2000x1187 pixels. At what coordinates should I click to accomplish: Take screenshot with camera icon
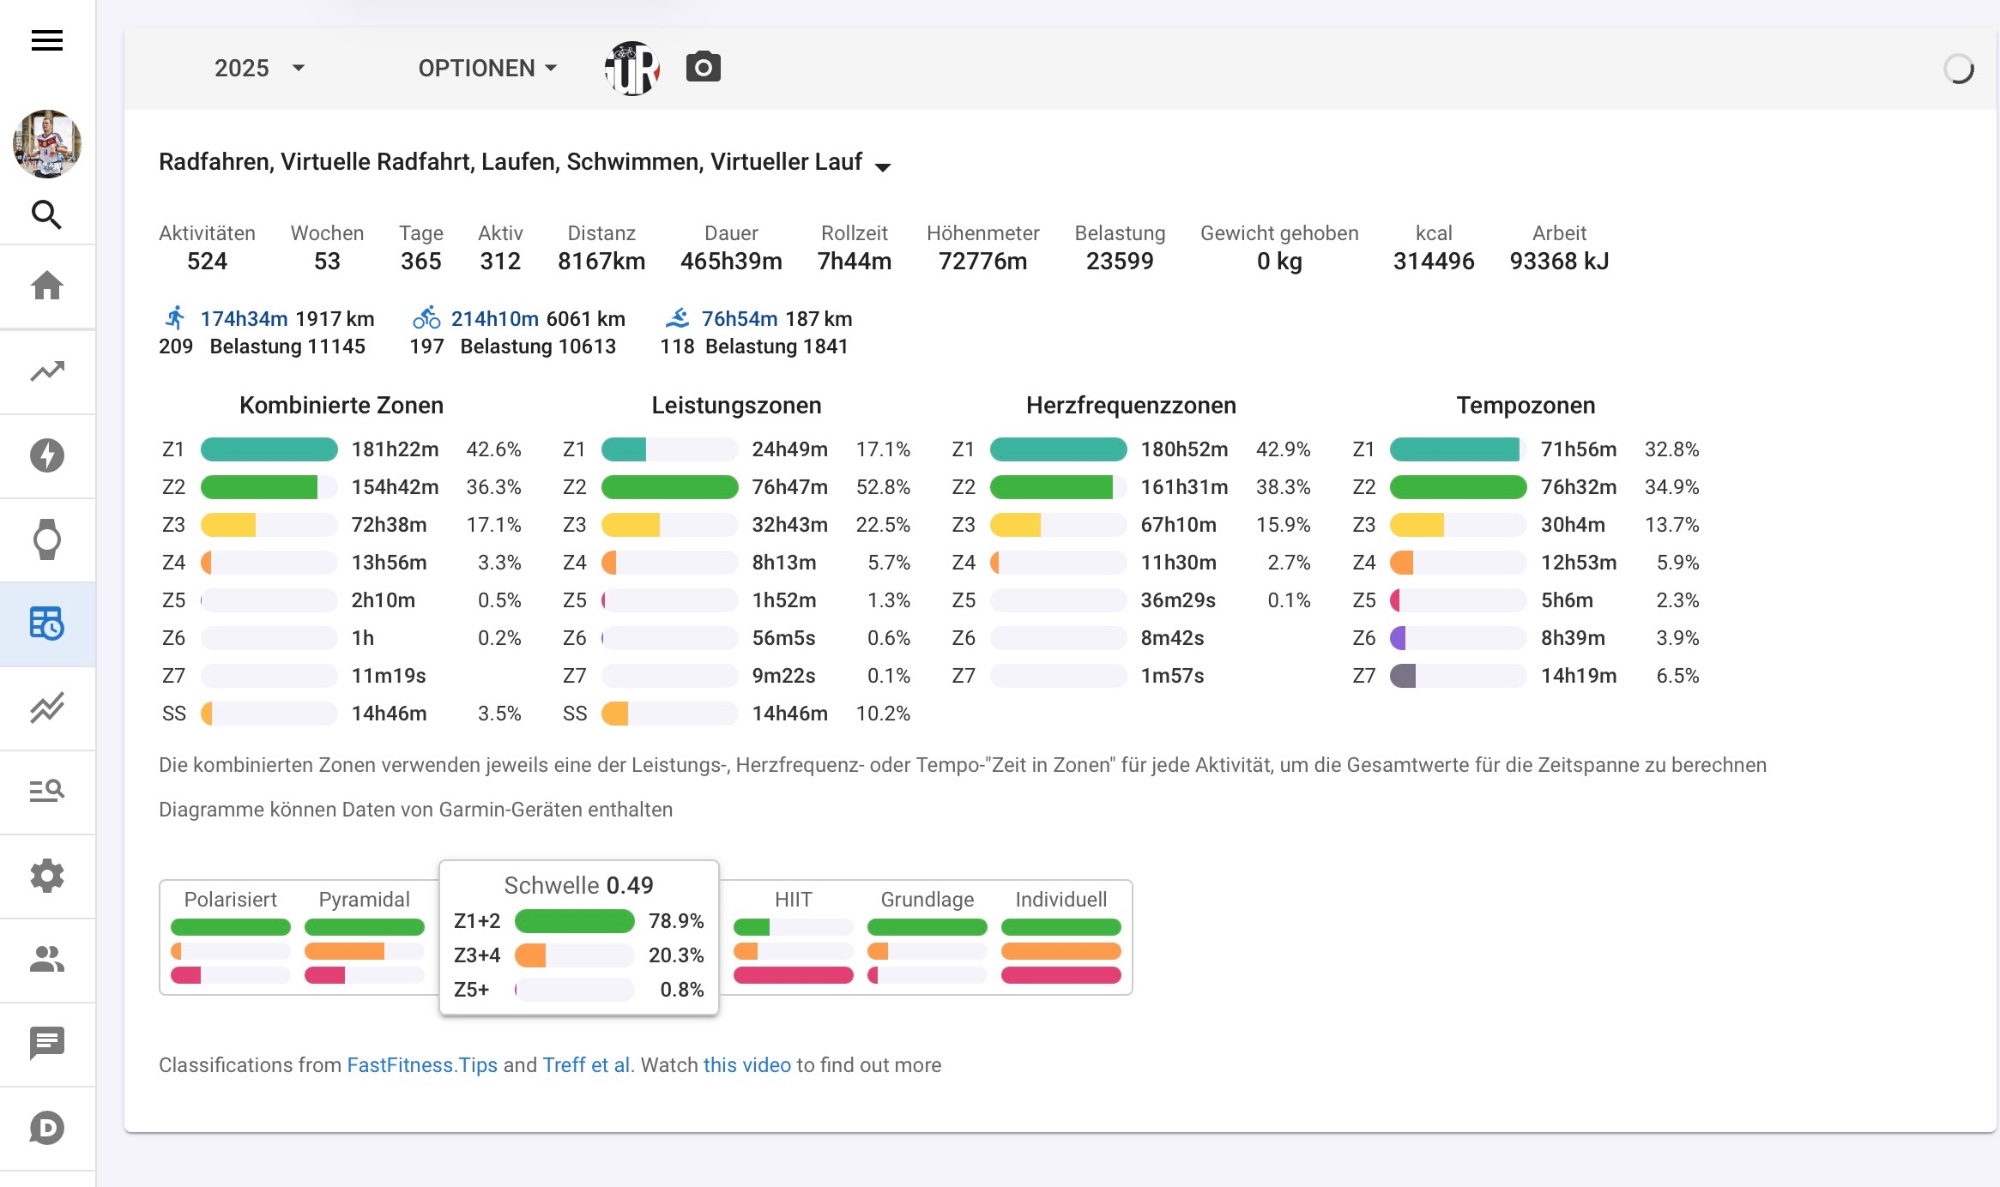703,67
